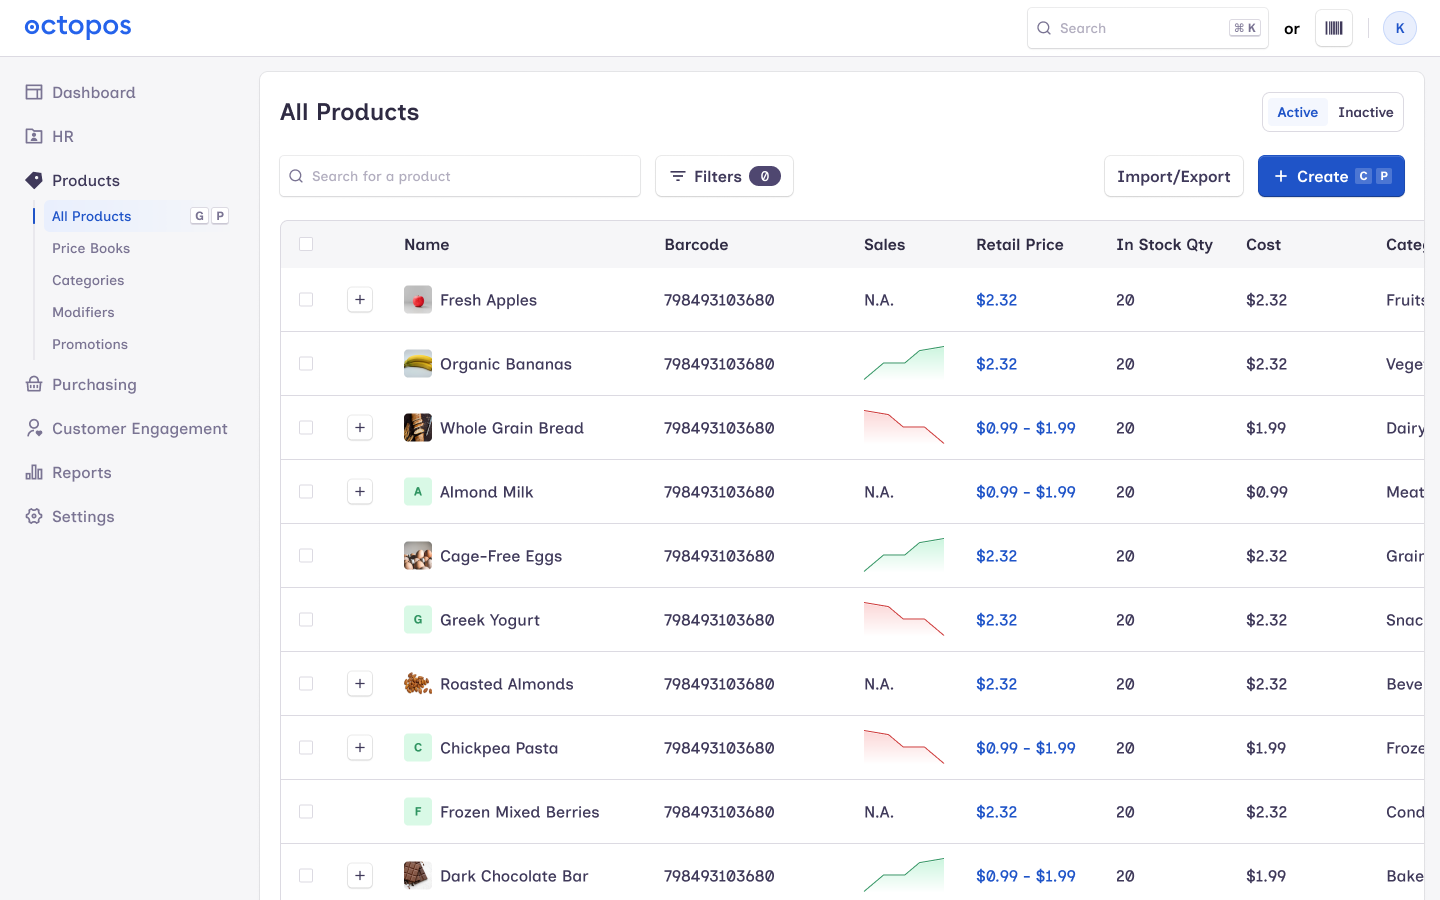
Task: Click the Reports bar chart icon
Action: pos(34,472)
